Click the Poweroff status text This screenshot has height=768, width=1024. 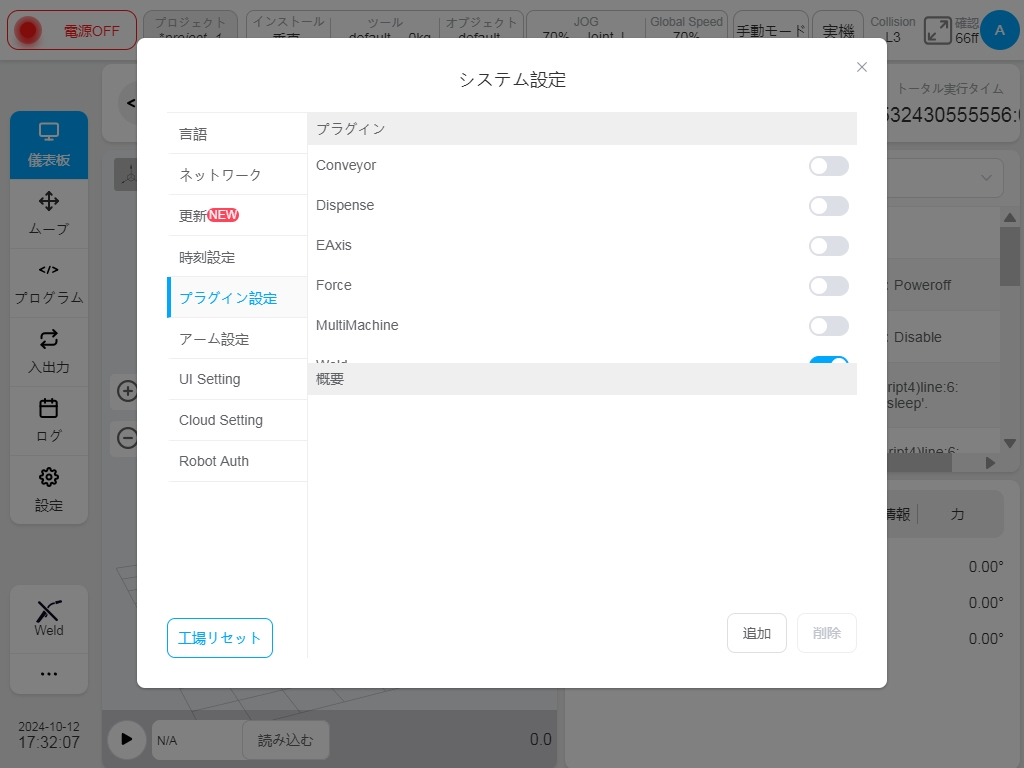922,285
